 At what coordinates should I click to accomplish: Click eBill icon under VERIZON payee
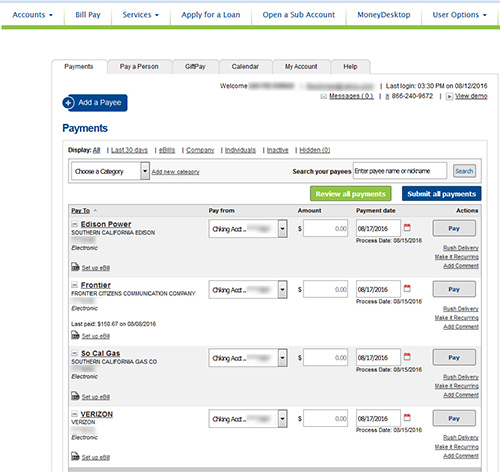coord(75,456)
